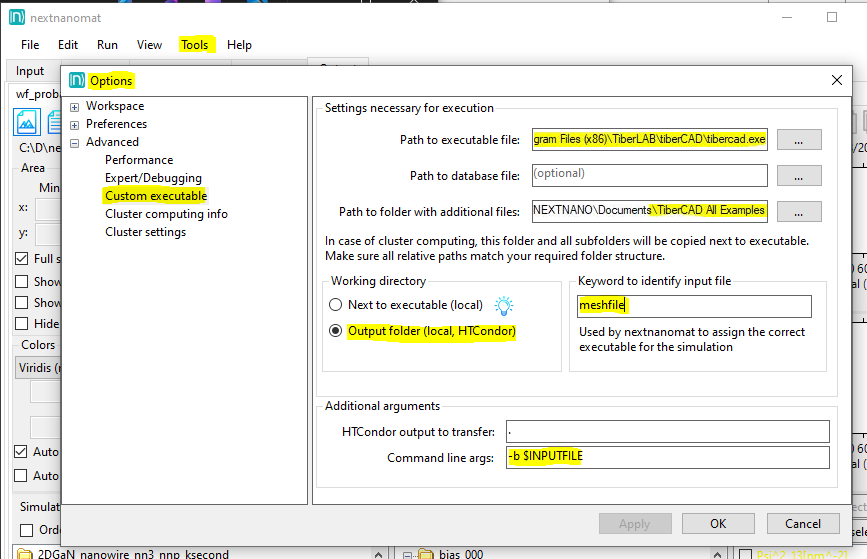
Task: Click the Cancel button
Action: point(802,523)
